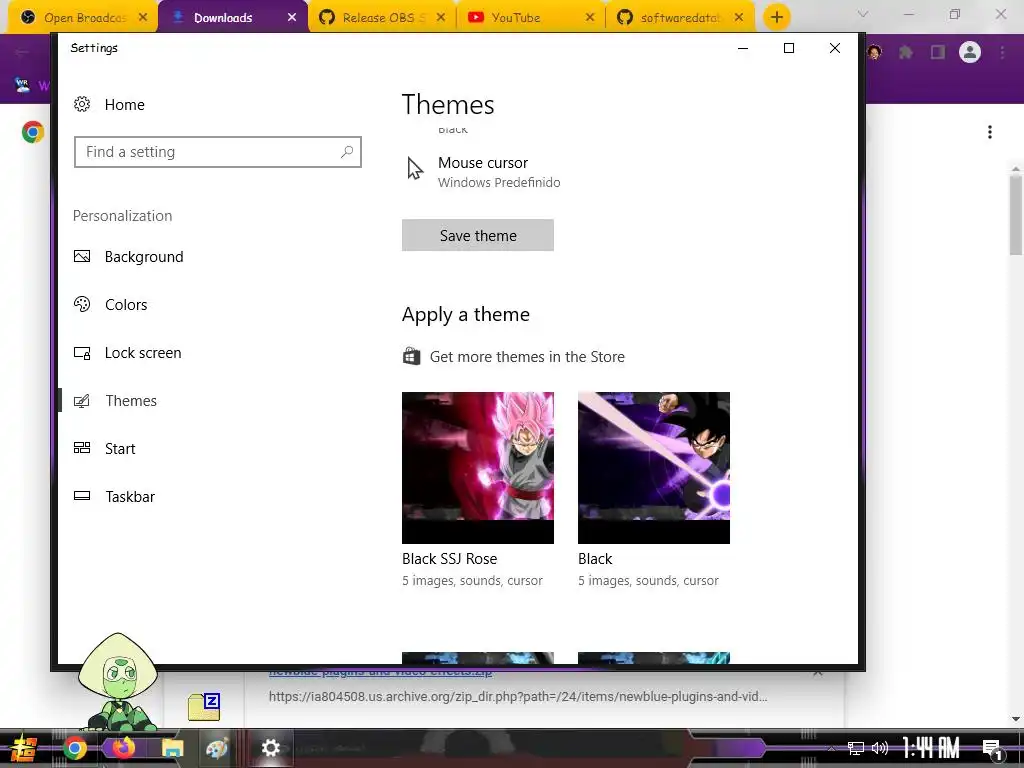
Task: Click Settings gear on the taskbar
Action: [x=270, y=748]
